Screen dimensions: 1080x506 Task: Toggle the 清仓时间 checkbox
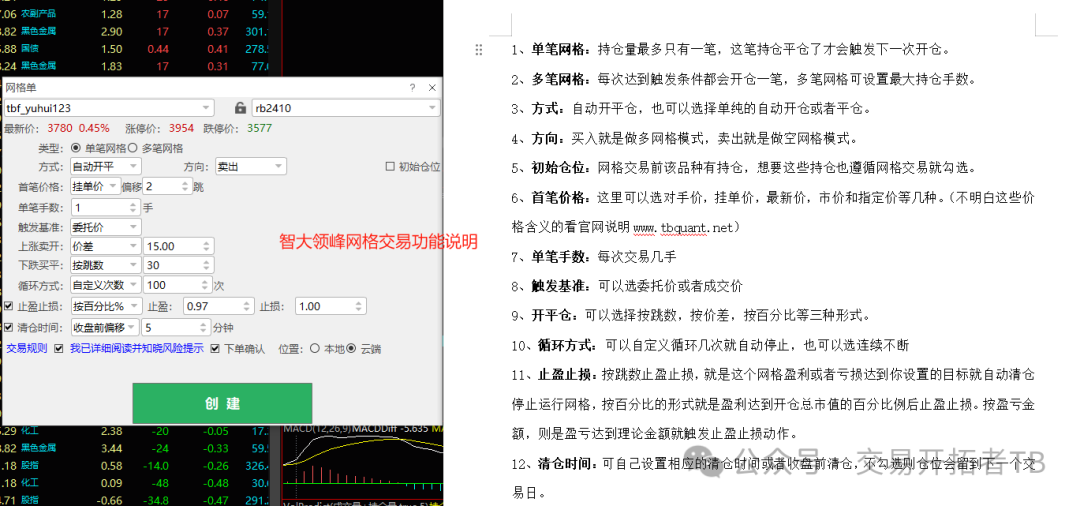click(x=8, y=328)
